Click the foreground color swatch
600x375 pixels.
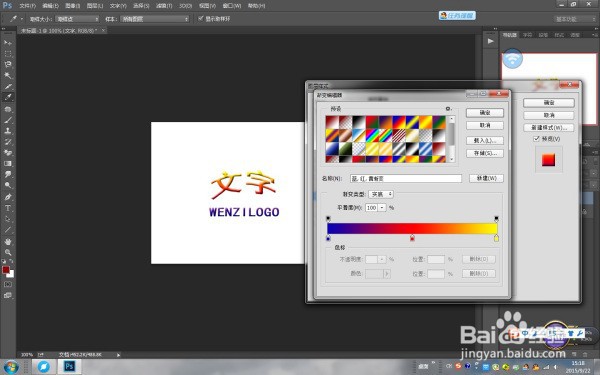click(5, 270)
